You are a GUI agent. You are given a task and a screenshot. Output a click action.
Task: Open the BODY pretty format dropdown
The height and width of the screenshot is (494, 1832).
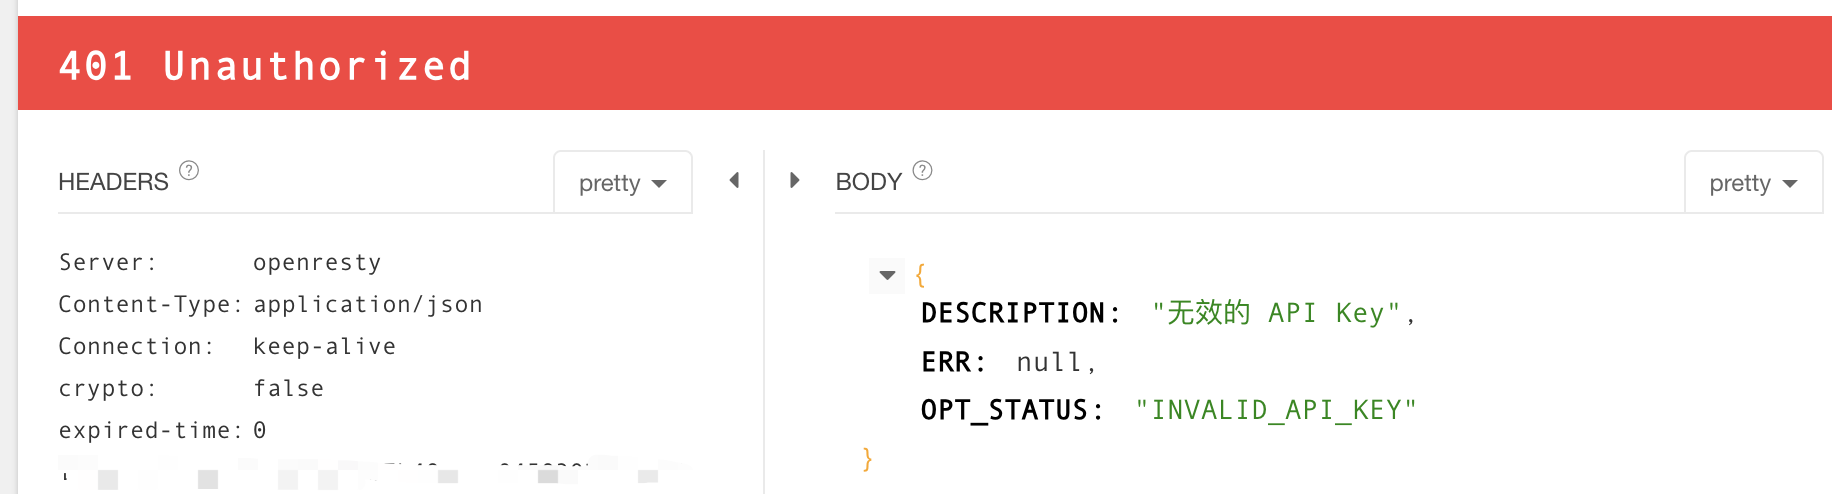[1753, 183]
